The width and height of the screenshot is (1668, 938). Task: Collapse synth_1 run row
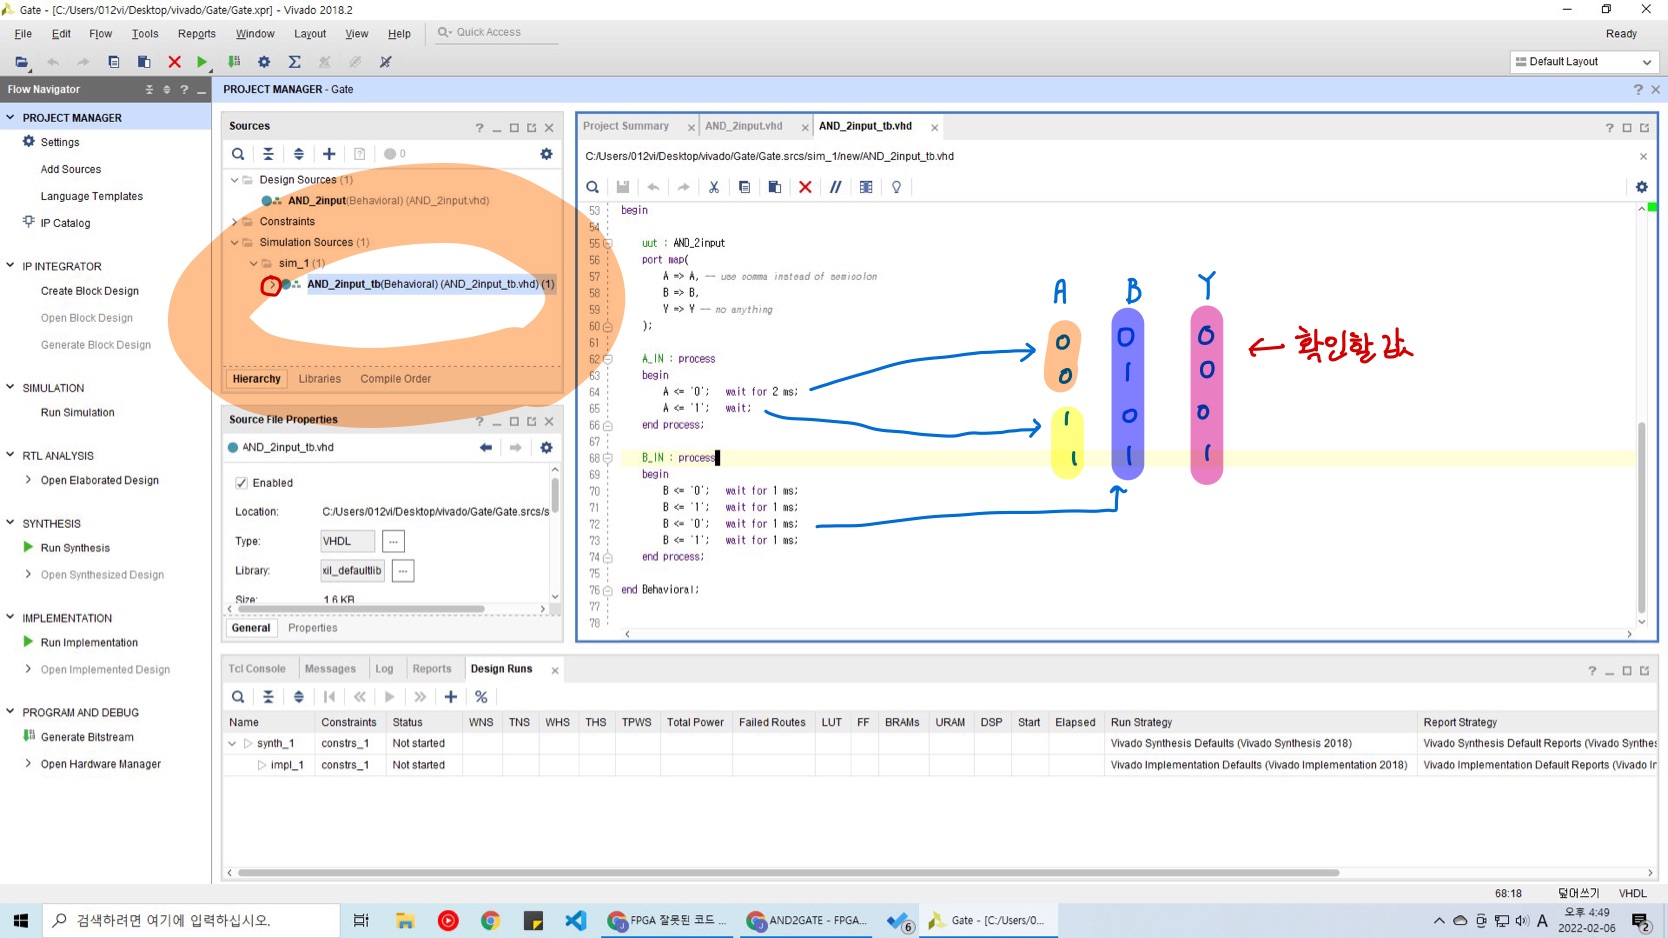pyautogui.click(x=233, y=744)
